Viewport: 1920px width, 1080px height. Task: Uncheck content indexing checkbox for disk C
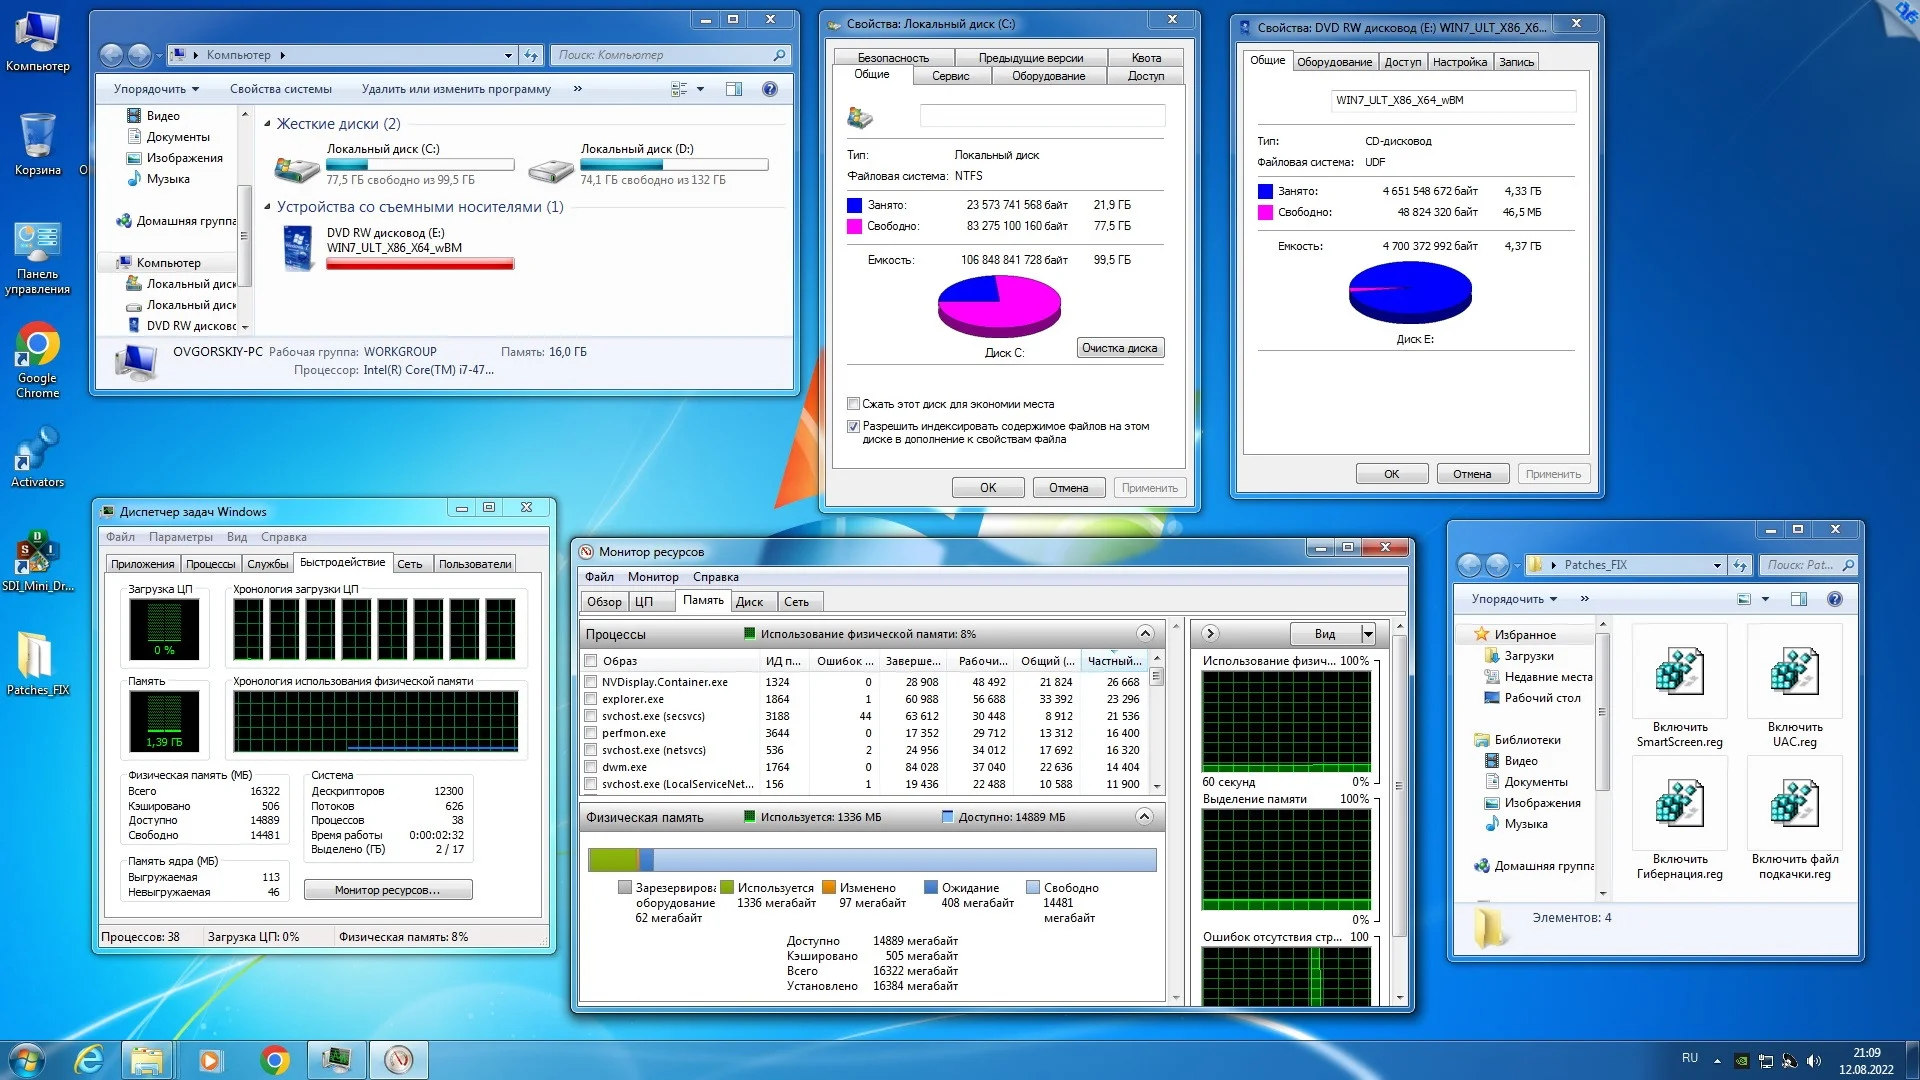click(x=853, y=426)
